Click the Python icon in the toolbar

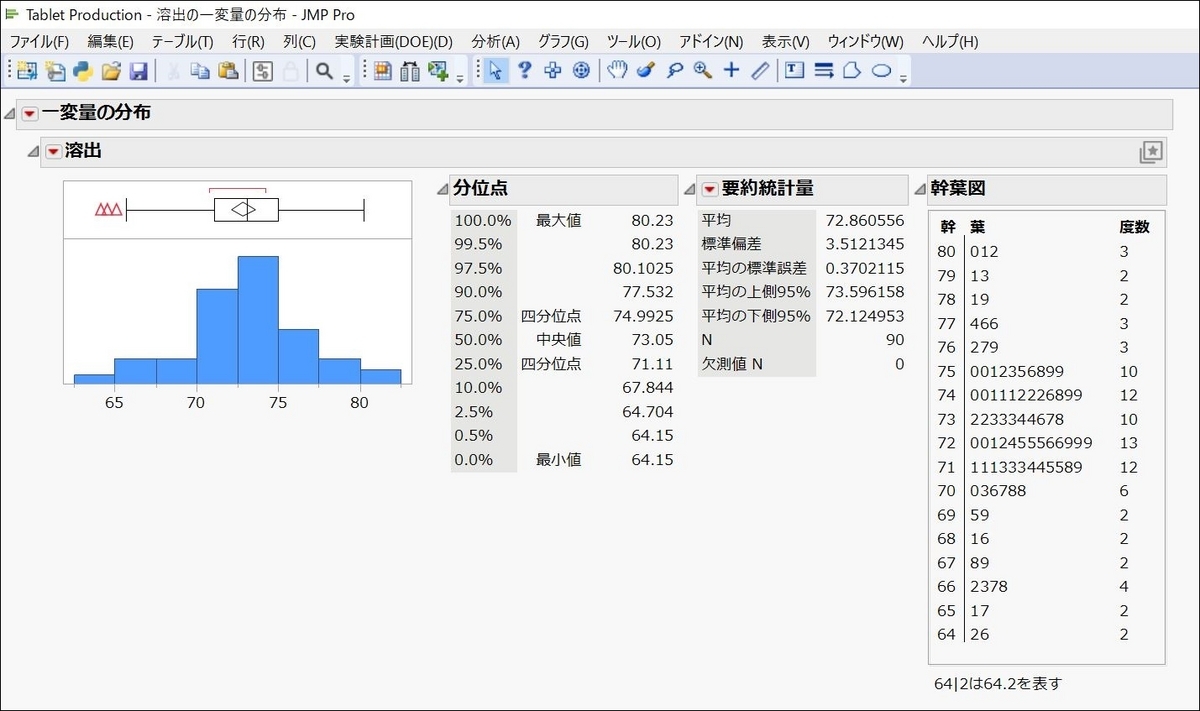[83, 71]
